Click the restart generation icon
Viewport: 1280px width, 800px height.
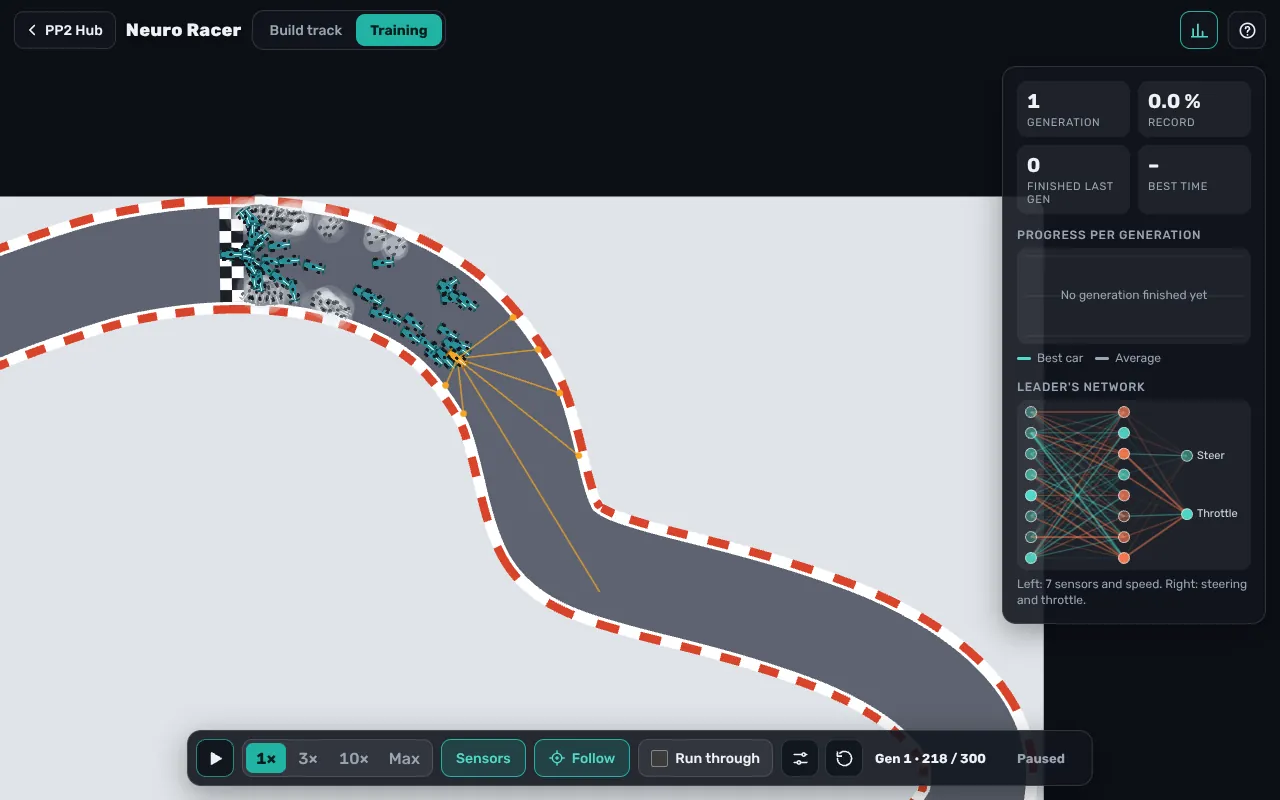pyautogui.click(x=844, y=758)
